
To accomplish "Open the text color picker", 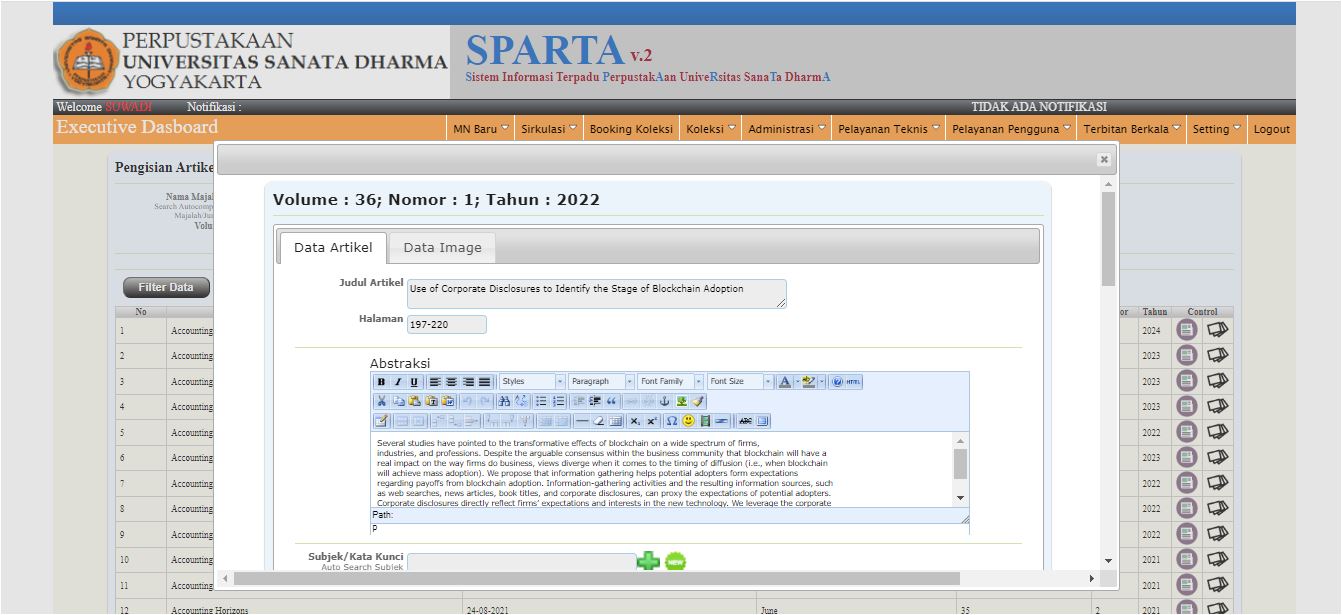I will pyautogui.click(x=784, y=382).
